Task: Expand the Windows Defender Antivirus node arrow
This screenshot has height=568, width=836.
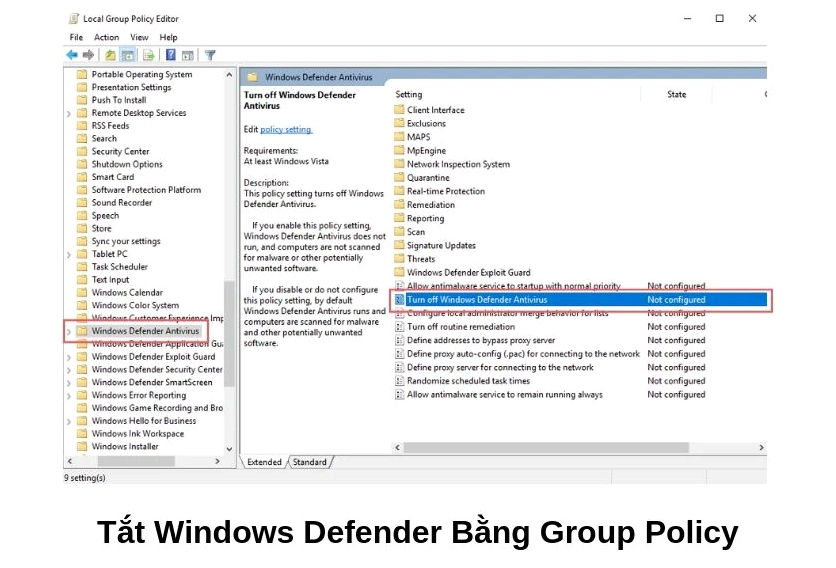Action: pos(69,331)
